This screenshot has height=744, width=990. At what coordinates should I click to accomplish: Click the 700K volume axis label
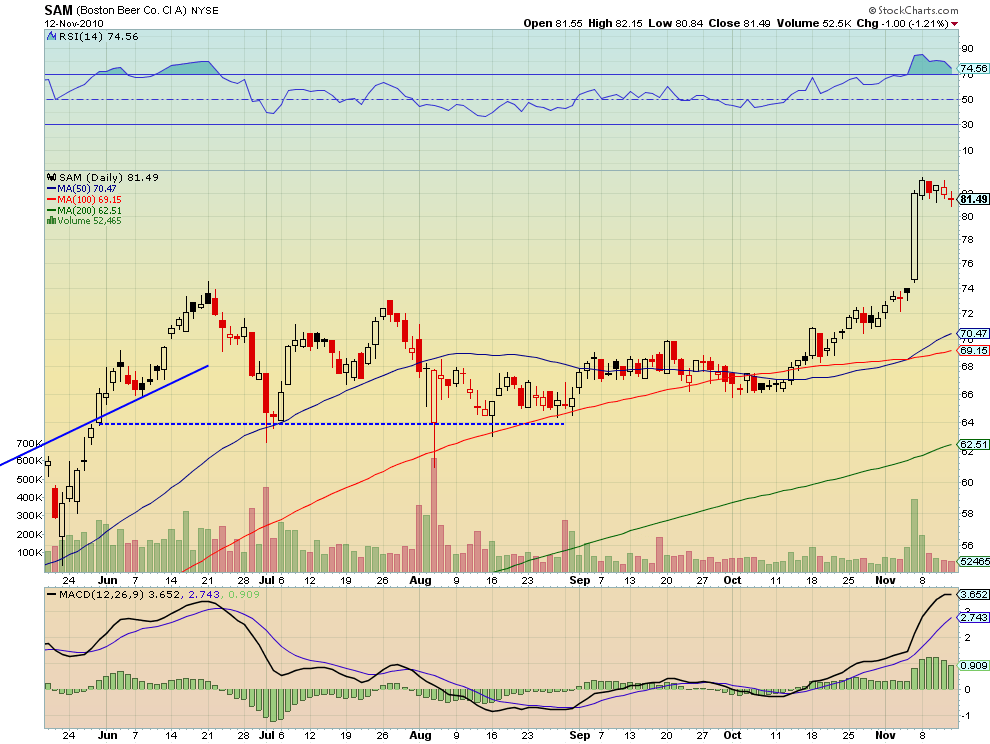click(29, 443)
